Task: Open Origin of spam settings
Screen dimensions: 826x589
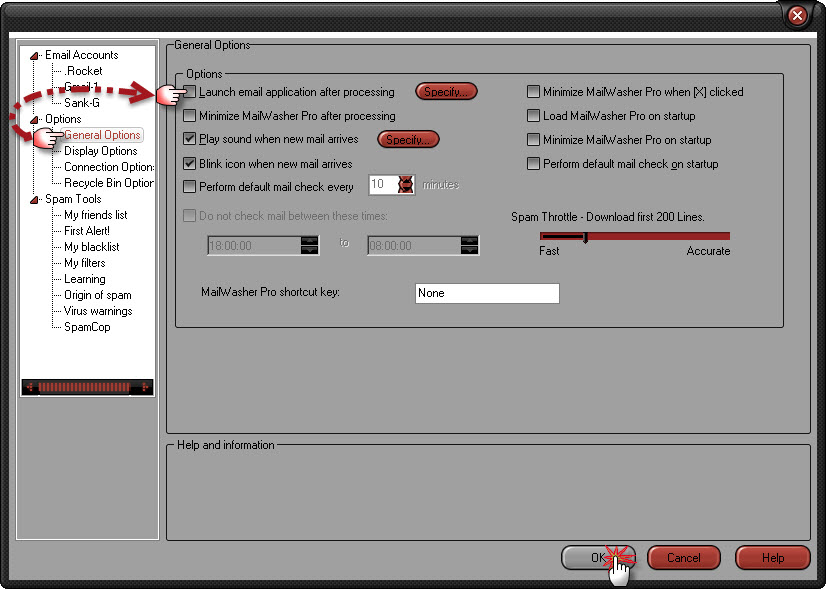Action: [x=98, y=295]
